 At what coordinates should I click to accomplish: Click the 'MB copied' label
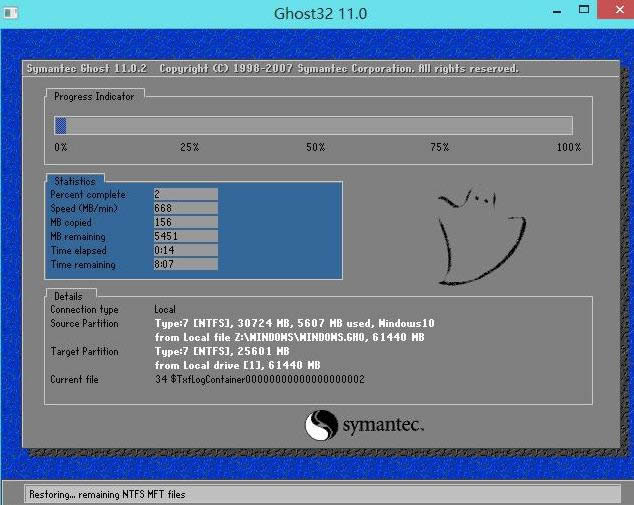pos(71,222)
